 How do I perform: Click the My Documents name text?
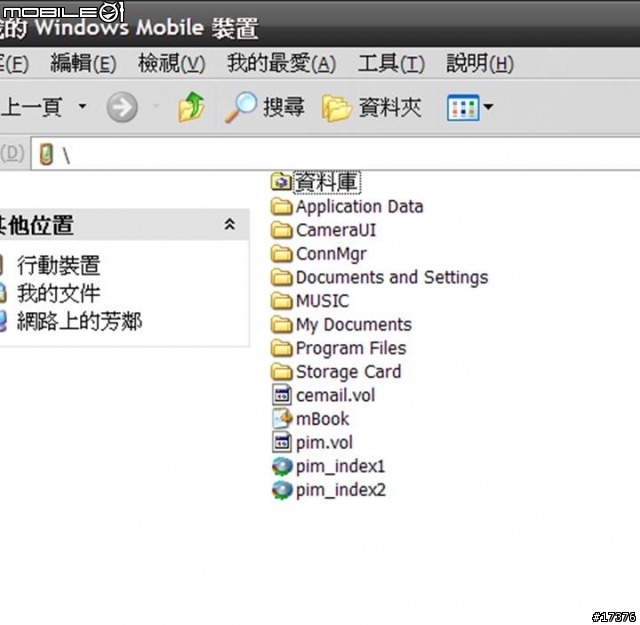pyautogui.click(x=354, y=325)
